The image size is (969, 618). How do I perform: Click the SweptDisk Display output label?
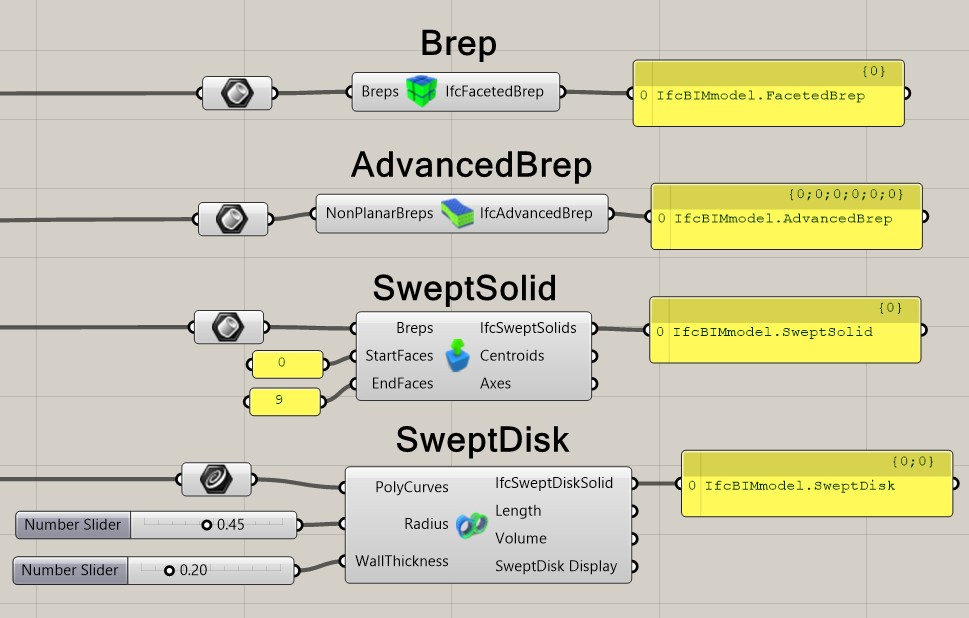(x=556, y=566)
